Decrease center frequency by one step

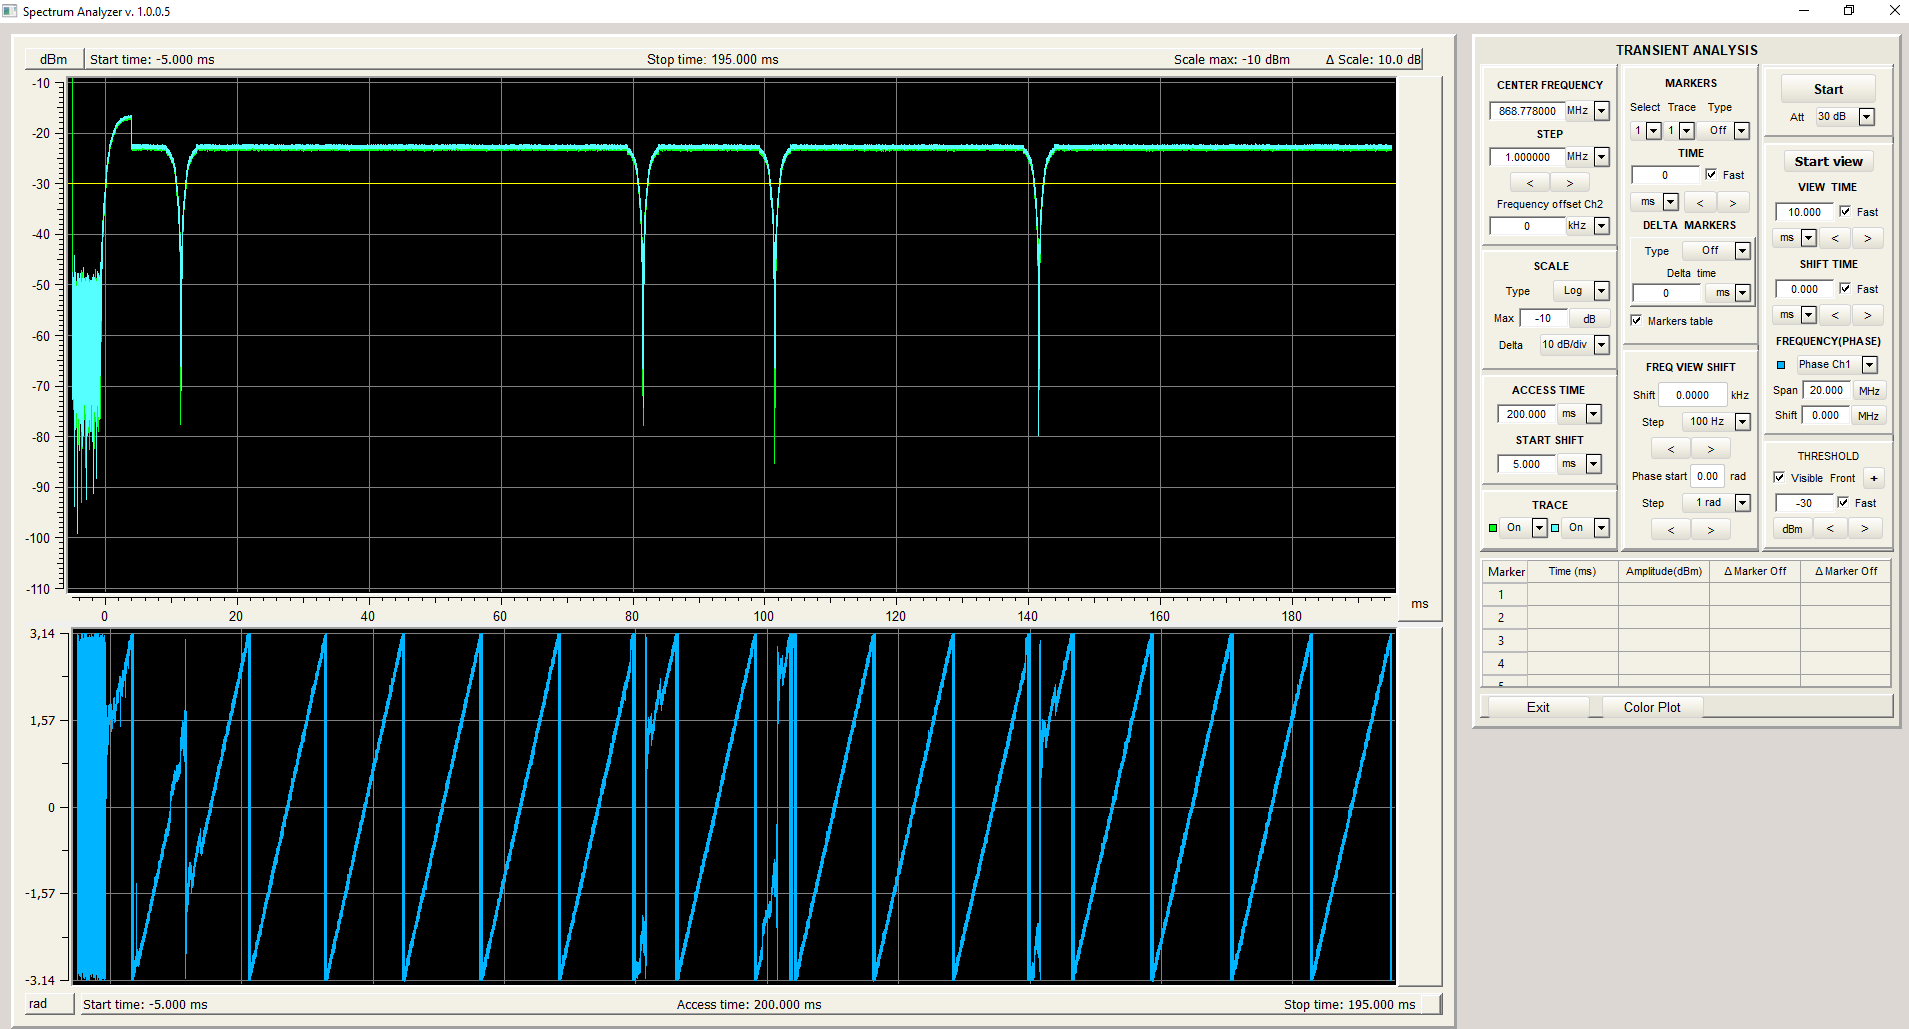click(x=1529, y=183)
